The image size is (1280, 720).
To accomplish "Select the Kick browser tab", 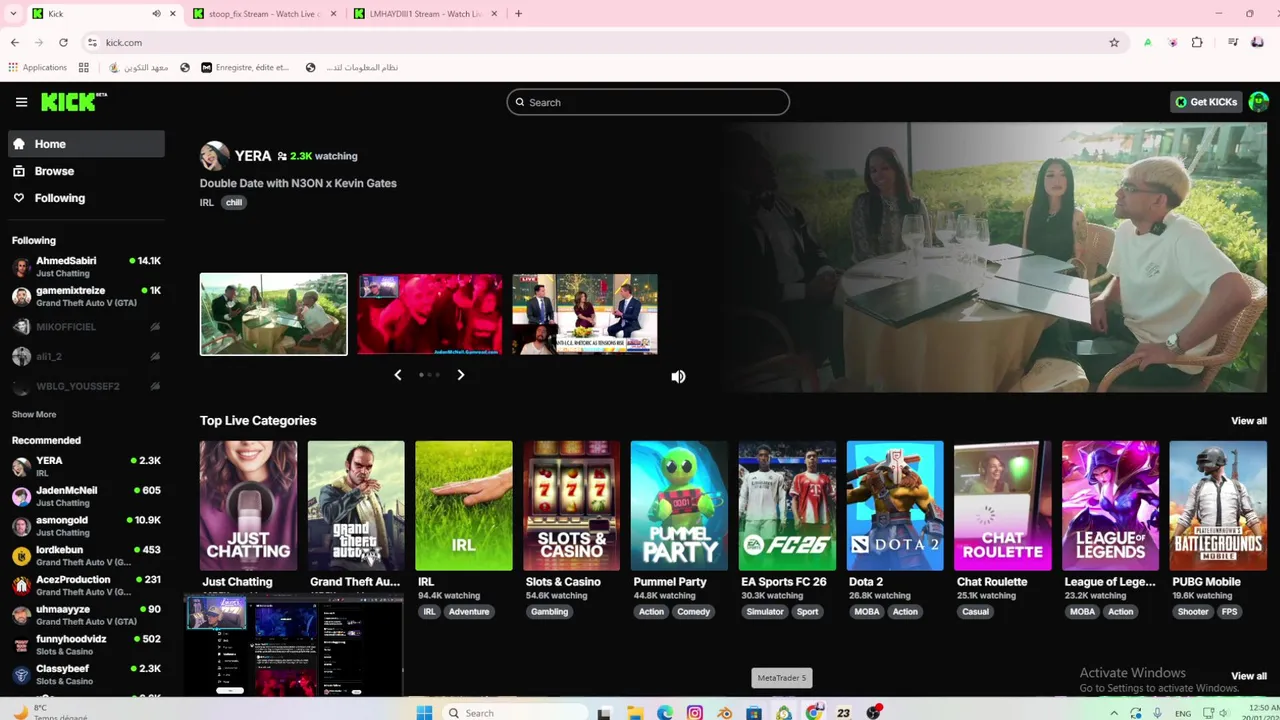I will point(103,14).
